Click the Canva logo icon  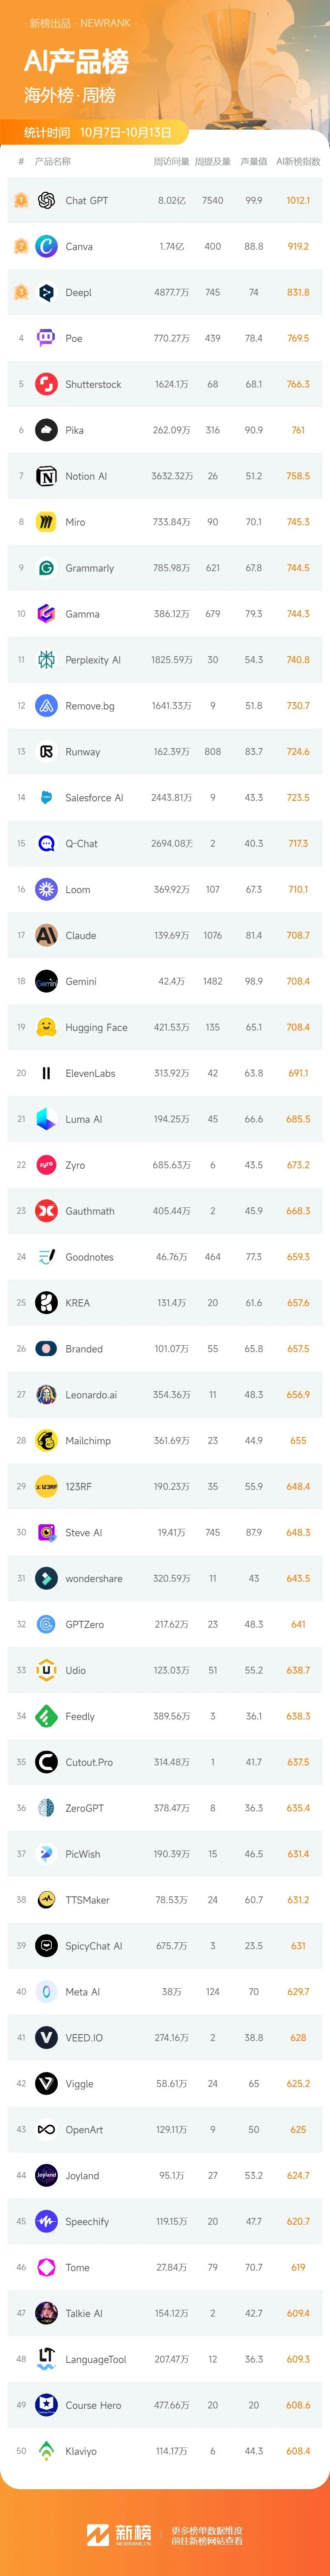pos(46,246)
